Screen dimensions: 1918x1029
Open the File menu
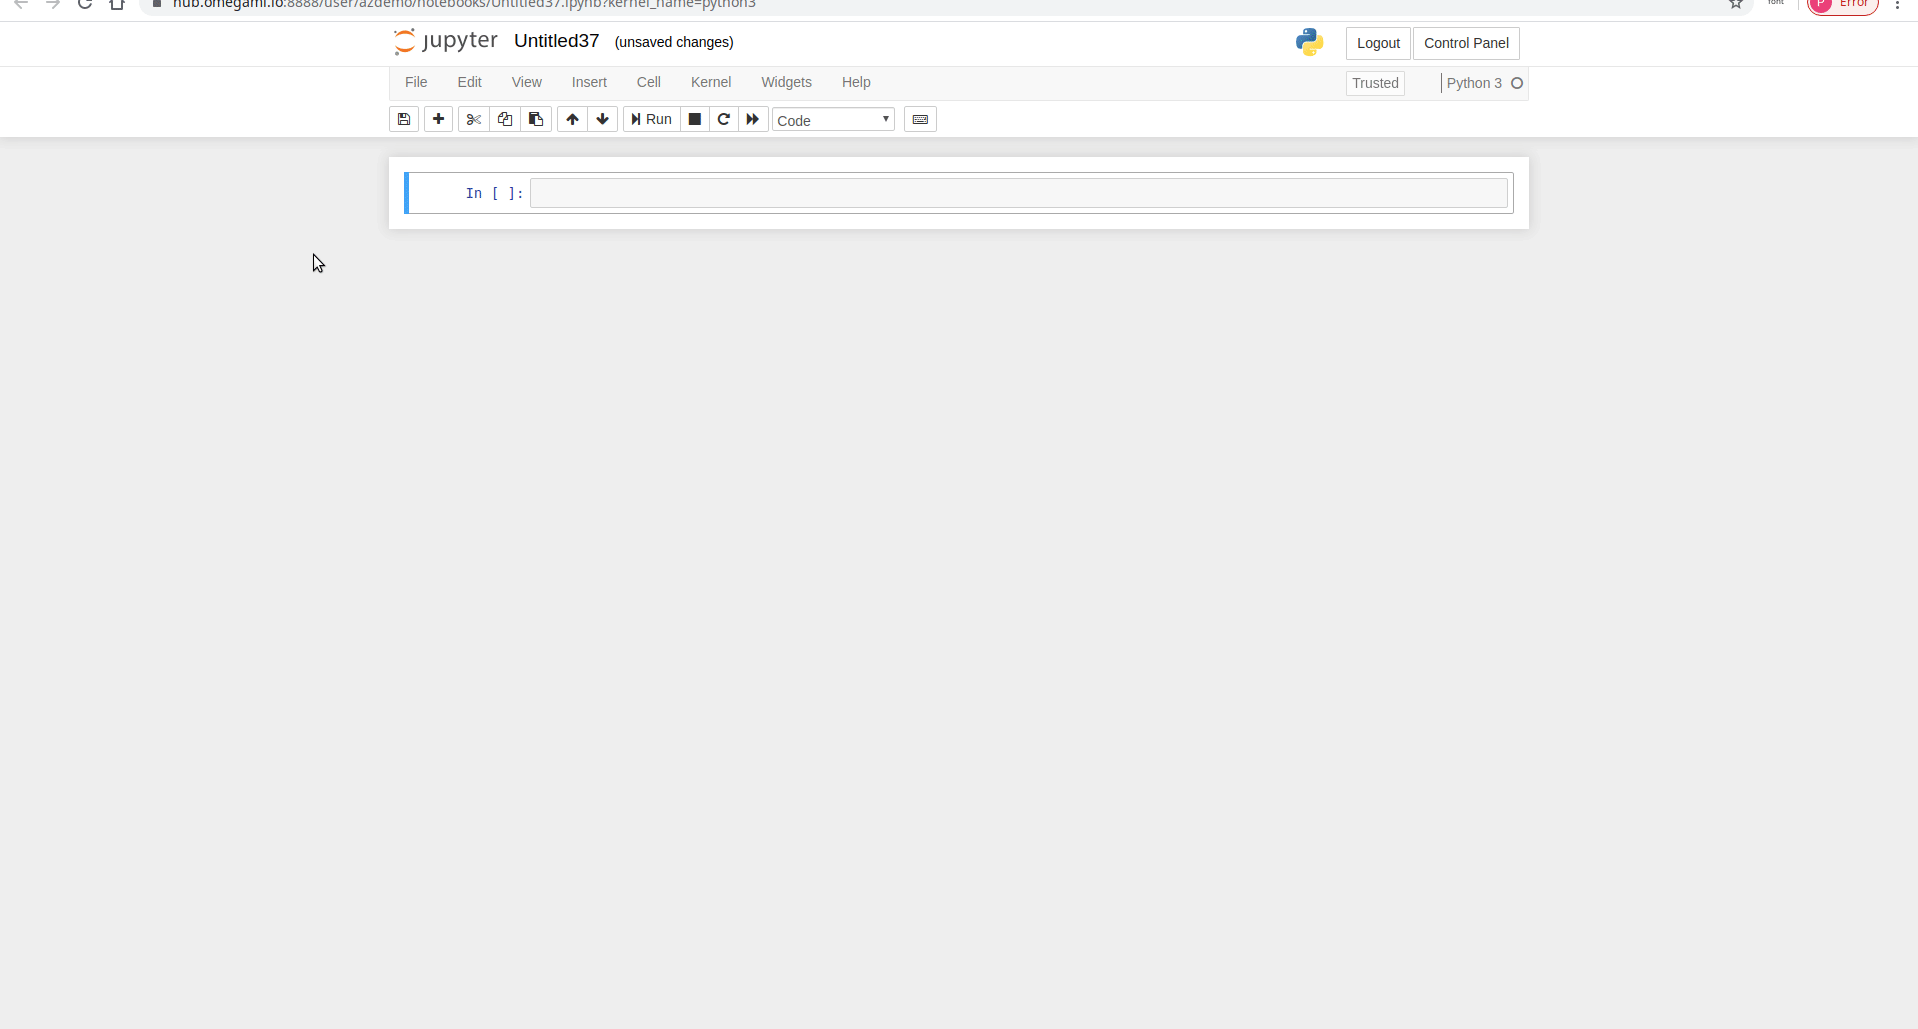416,82
